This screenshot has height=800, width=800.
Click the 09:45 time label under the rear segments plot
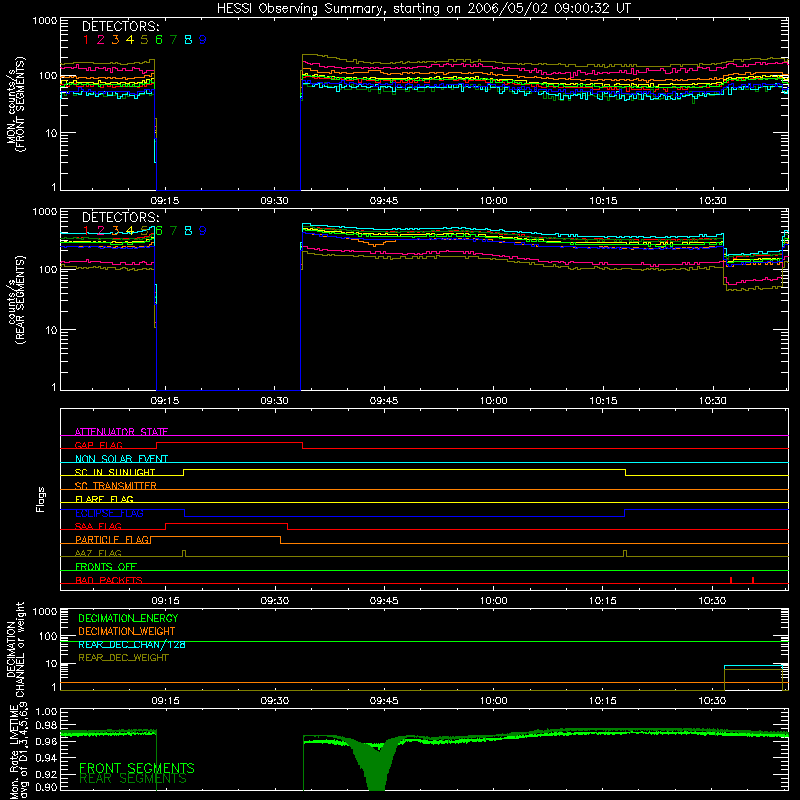tap(384, 401)
